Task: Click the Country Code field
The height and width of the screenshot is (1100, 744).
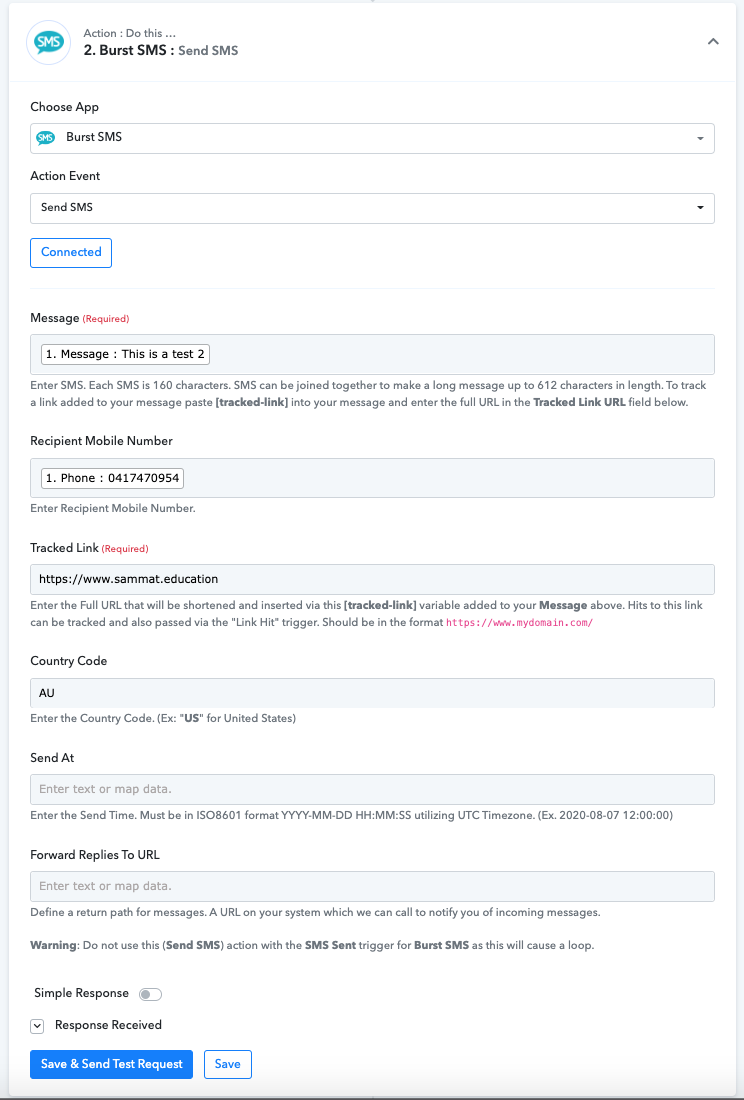Action: point(372,693)
